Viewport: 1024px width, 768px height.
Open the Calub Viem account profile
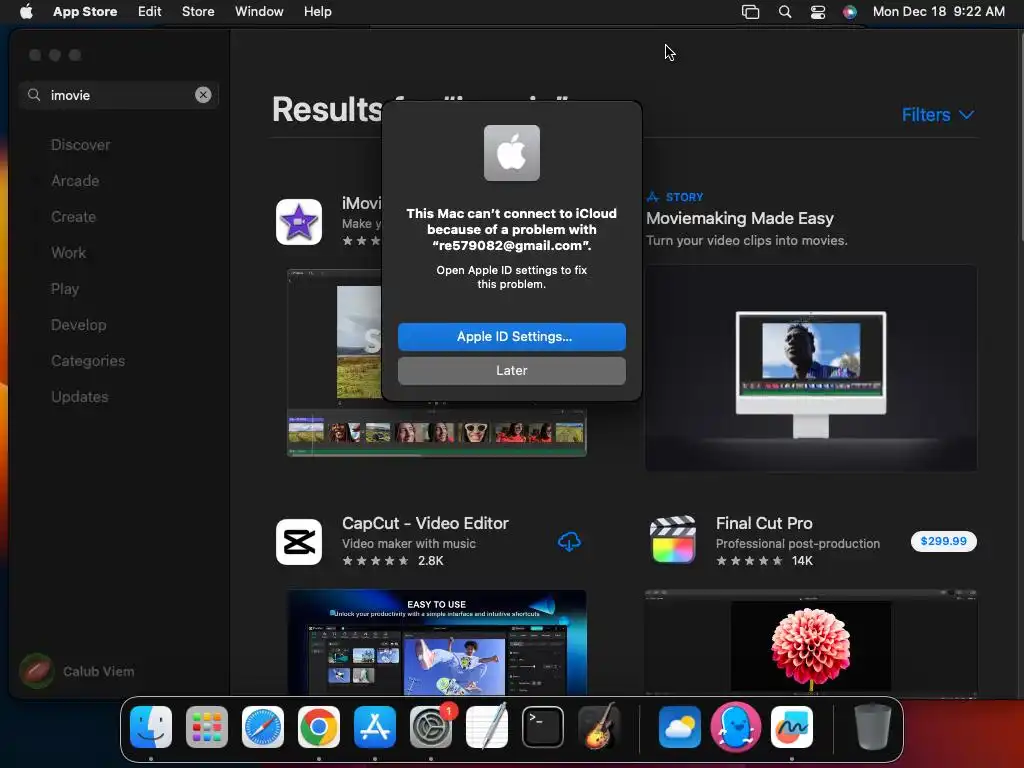pos(77,671)
